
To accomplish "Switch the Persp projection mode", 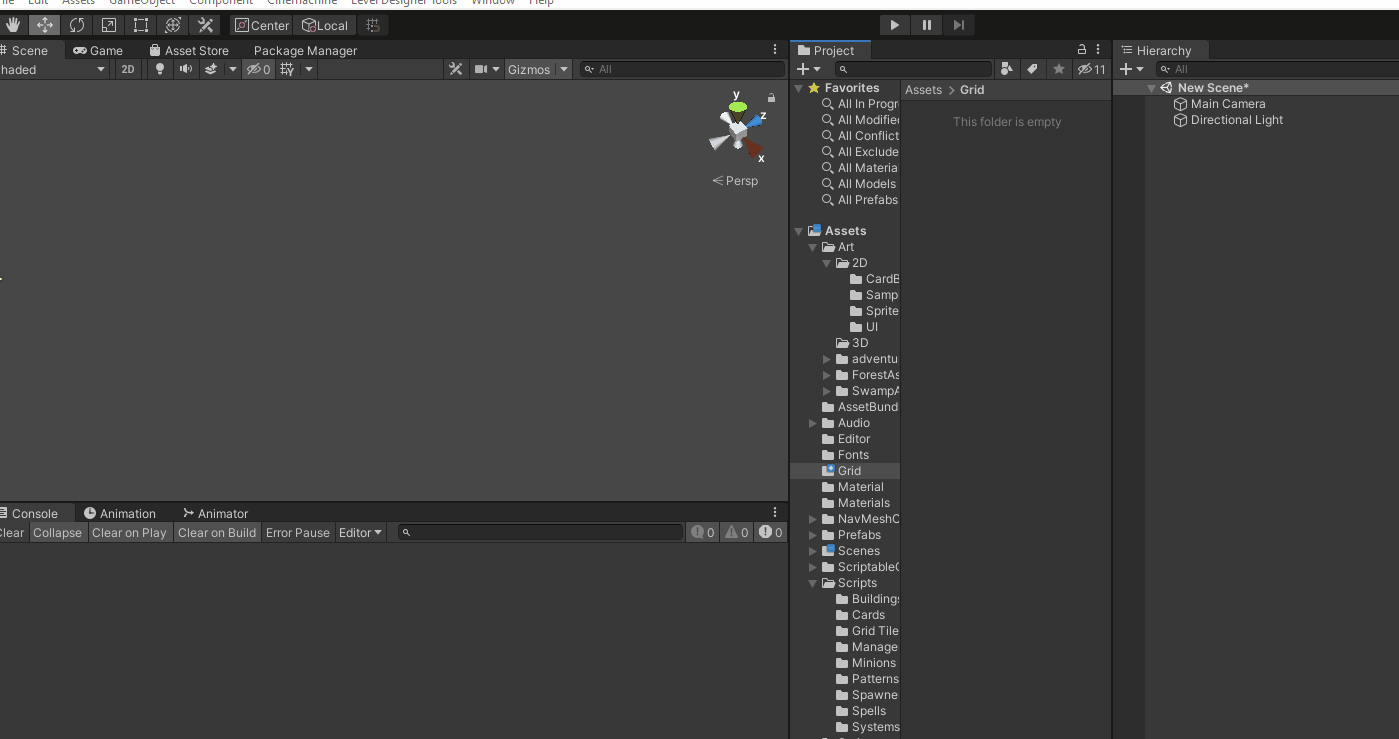I will 735,181.
